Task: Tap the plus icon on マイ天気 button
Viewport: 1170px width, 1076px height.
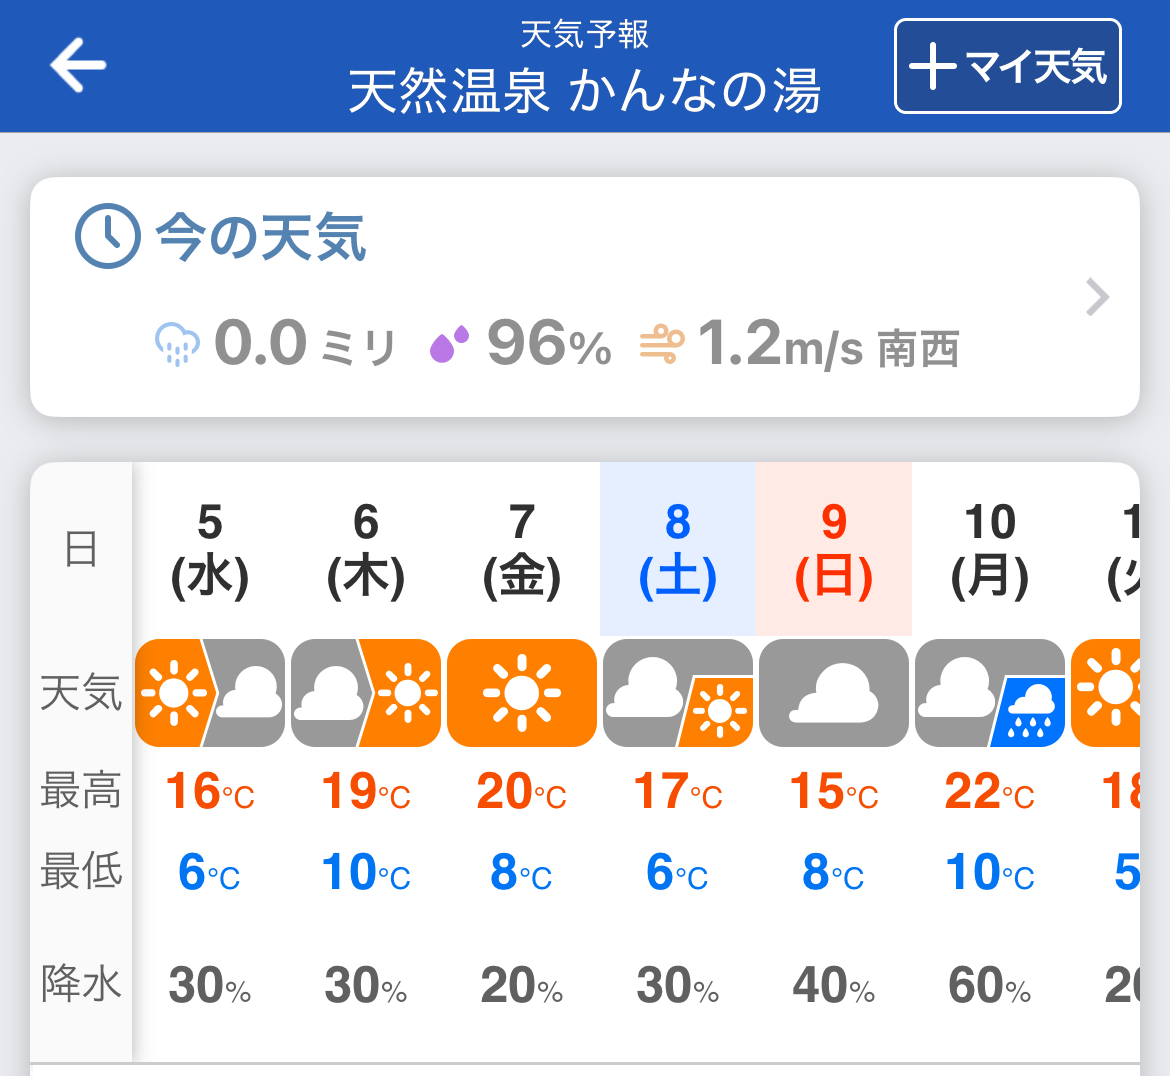Action: (935, 64)
